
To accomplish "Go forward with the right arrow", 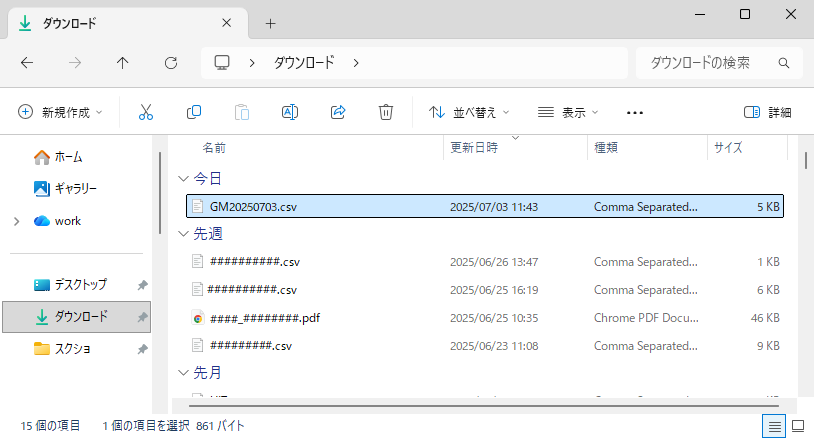I will tap(75, 63).
